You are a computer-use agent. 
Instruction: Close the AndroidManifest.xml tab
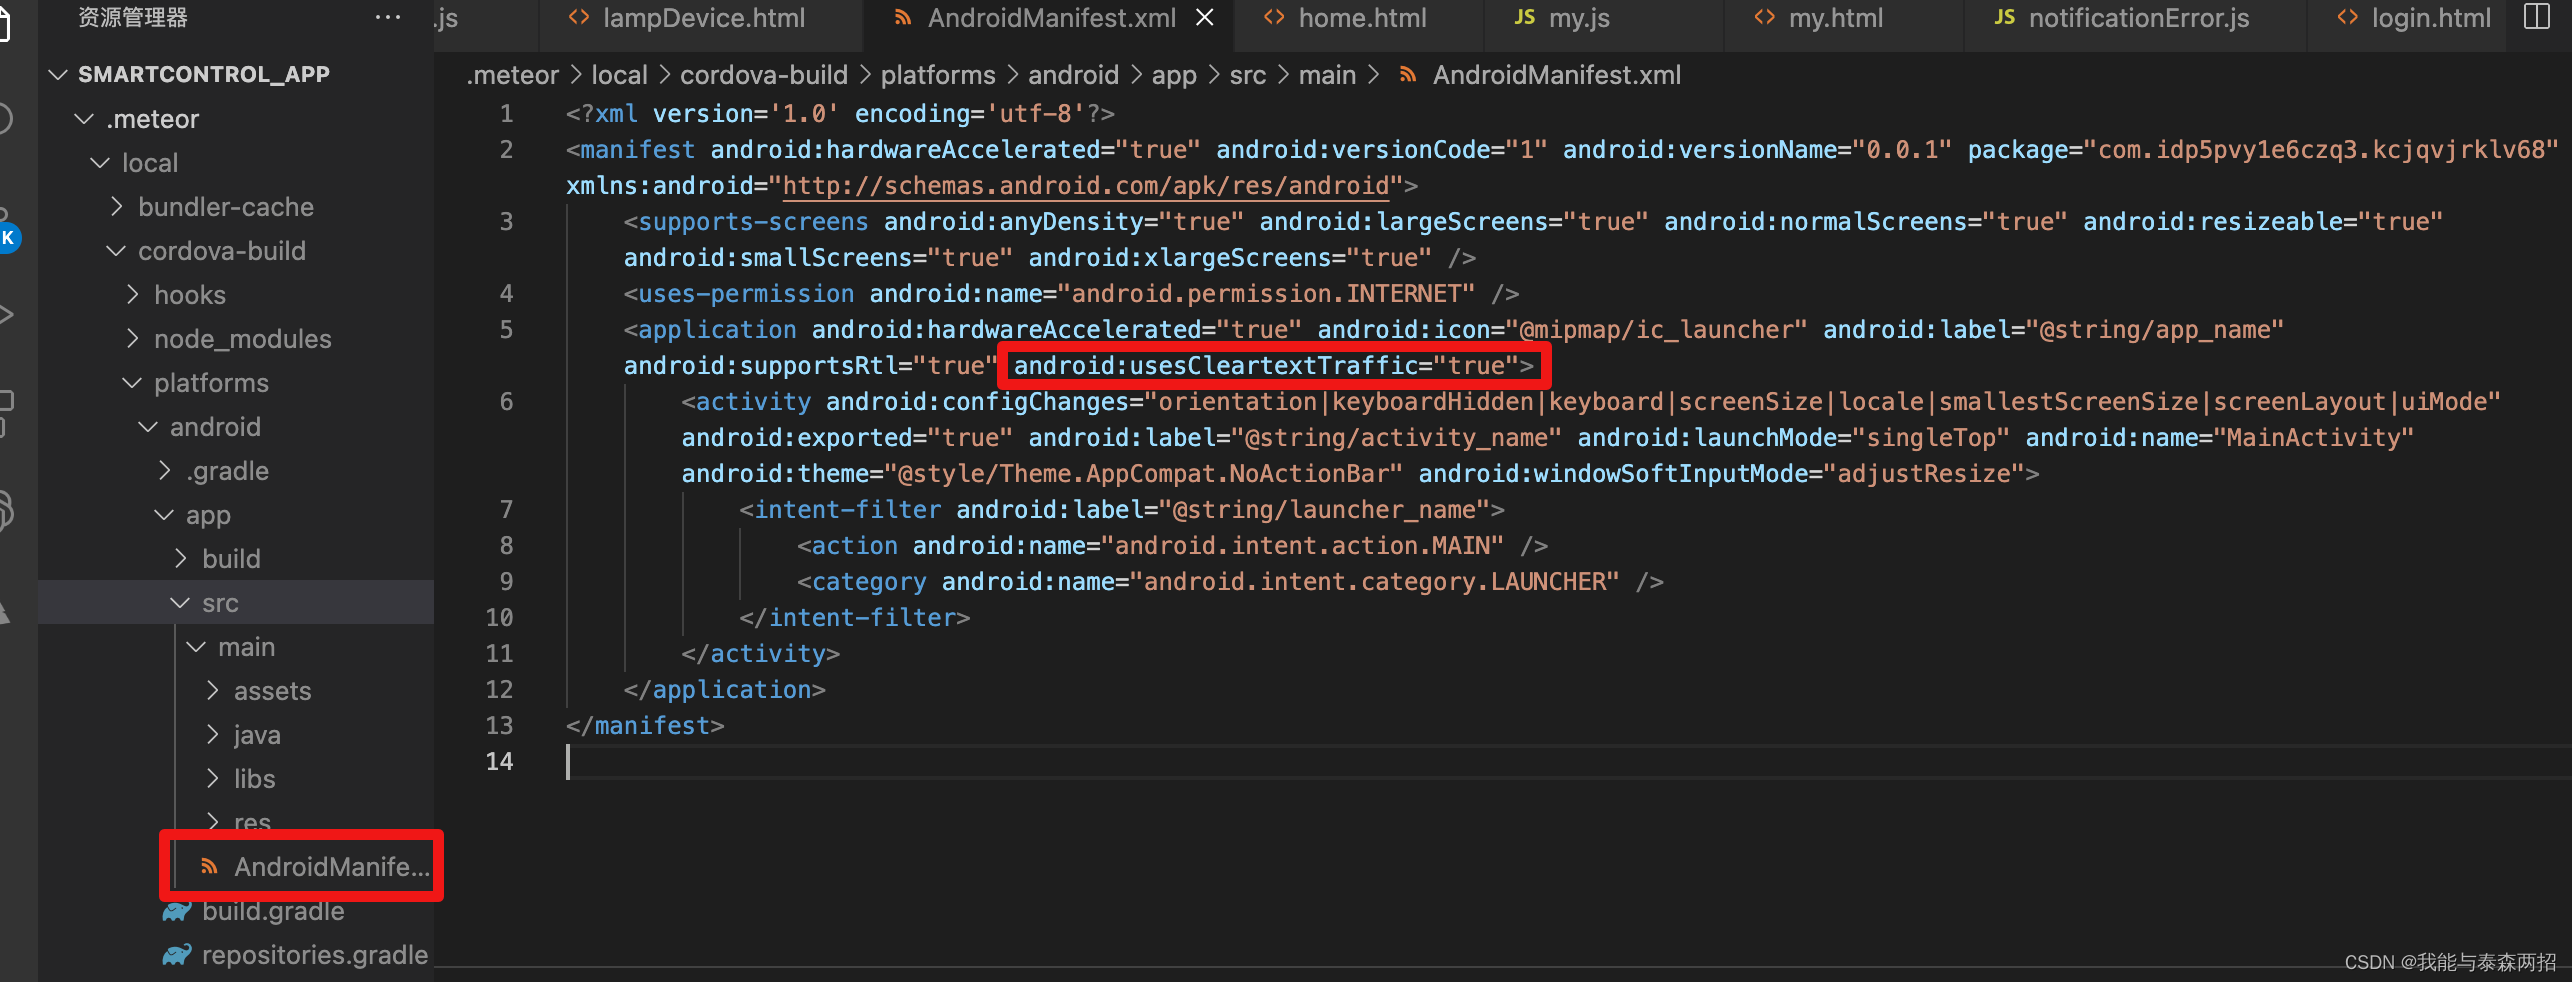tap(1204, 17)
